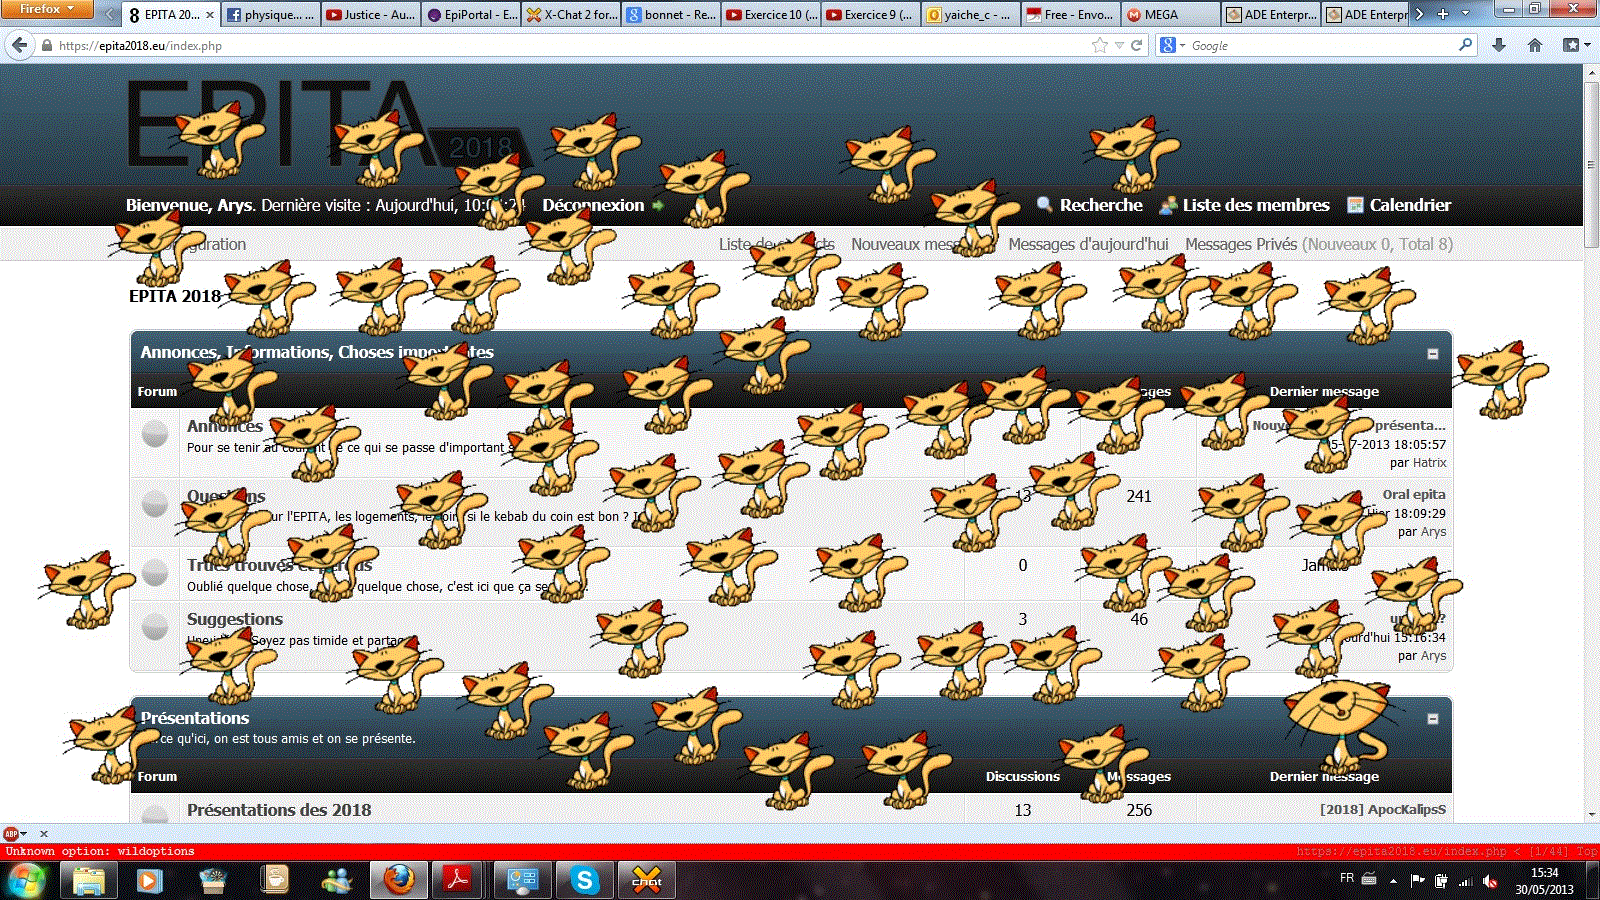This screenshot has height=900, width=1600.
Task: Reload the page with the refresh icon
Action: (x=1137, y=45)
